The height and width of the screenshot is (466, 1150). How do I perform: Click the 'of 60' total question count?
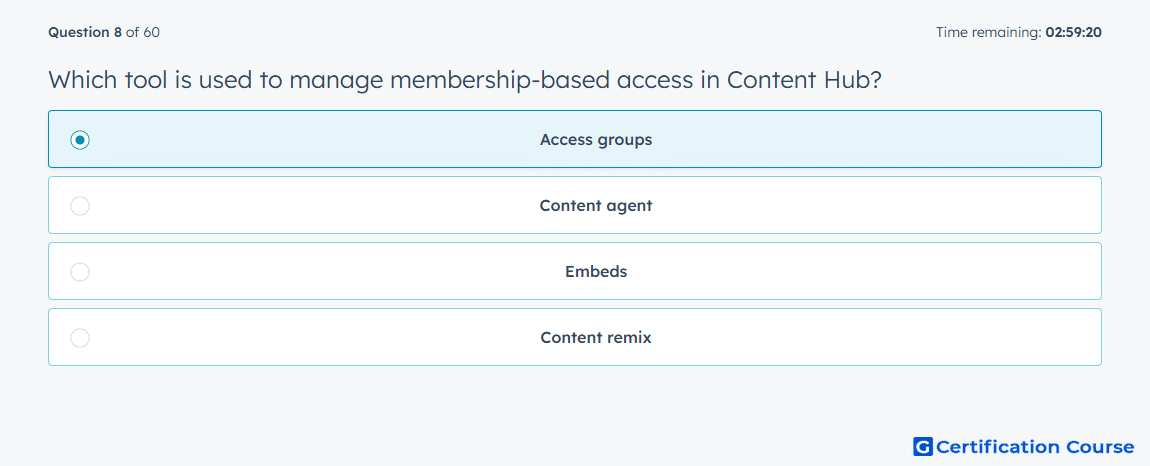pos(143,32)
